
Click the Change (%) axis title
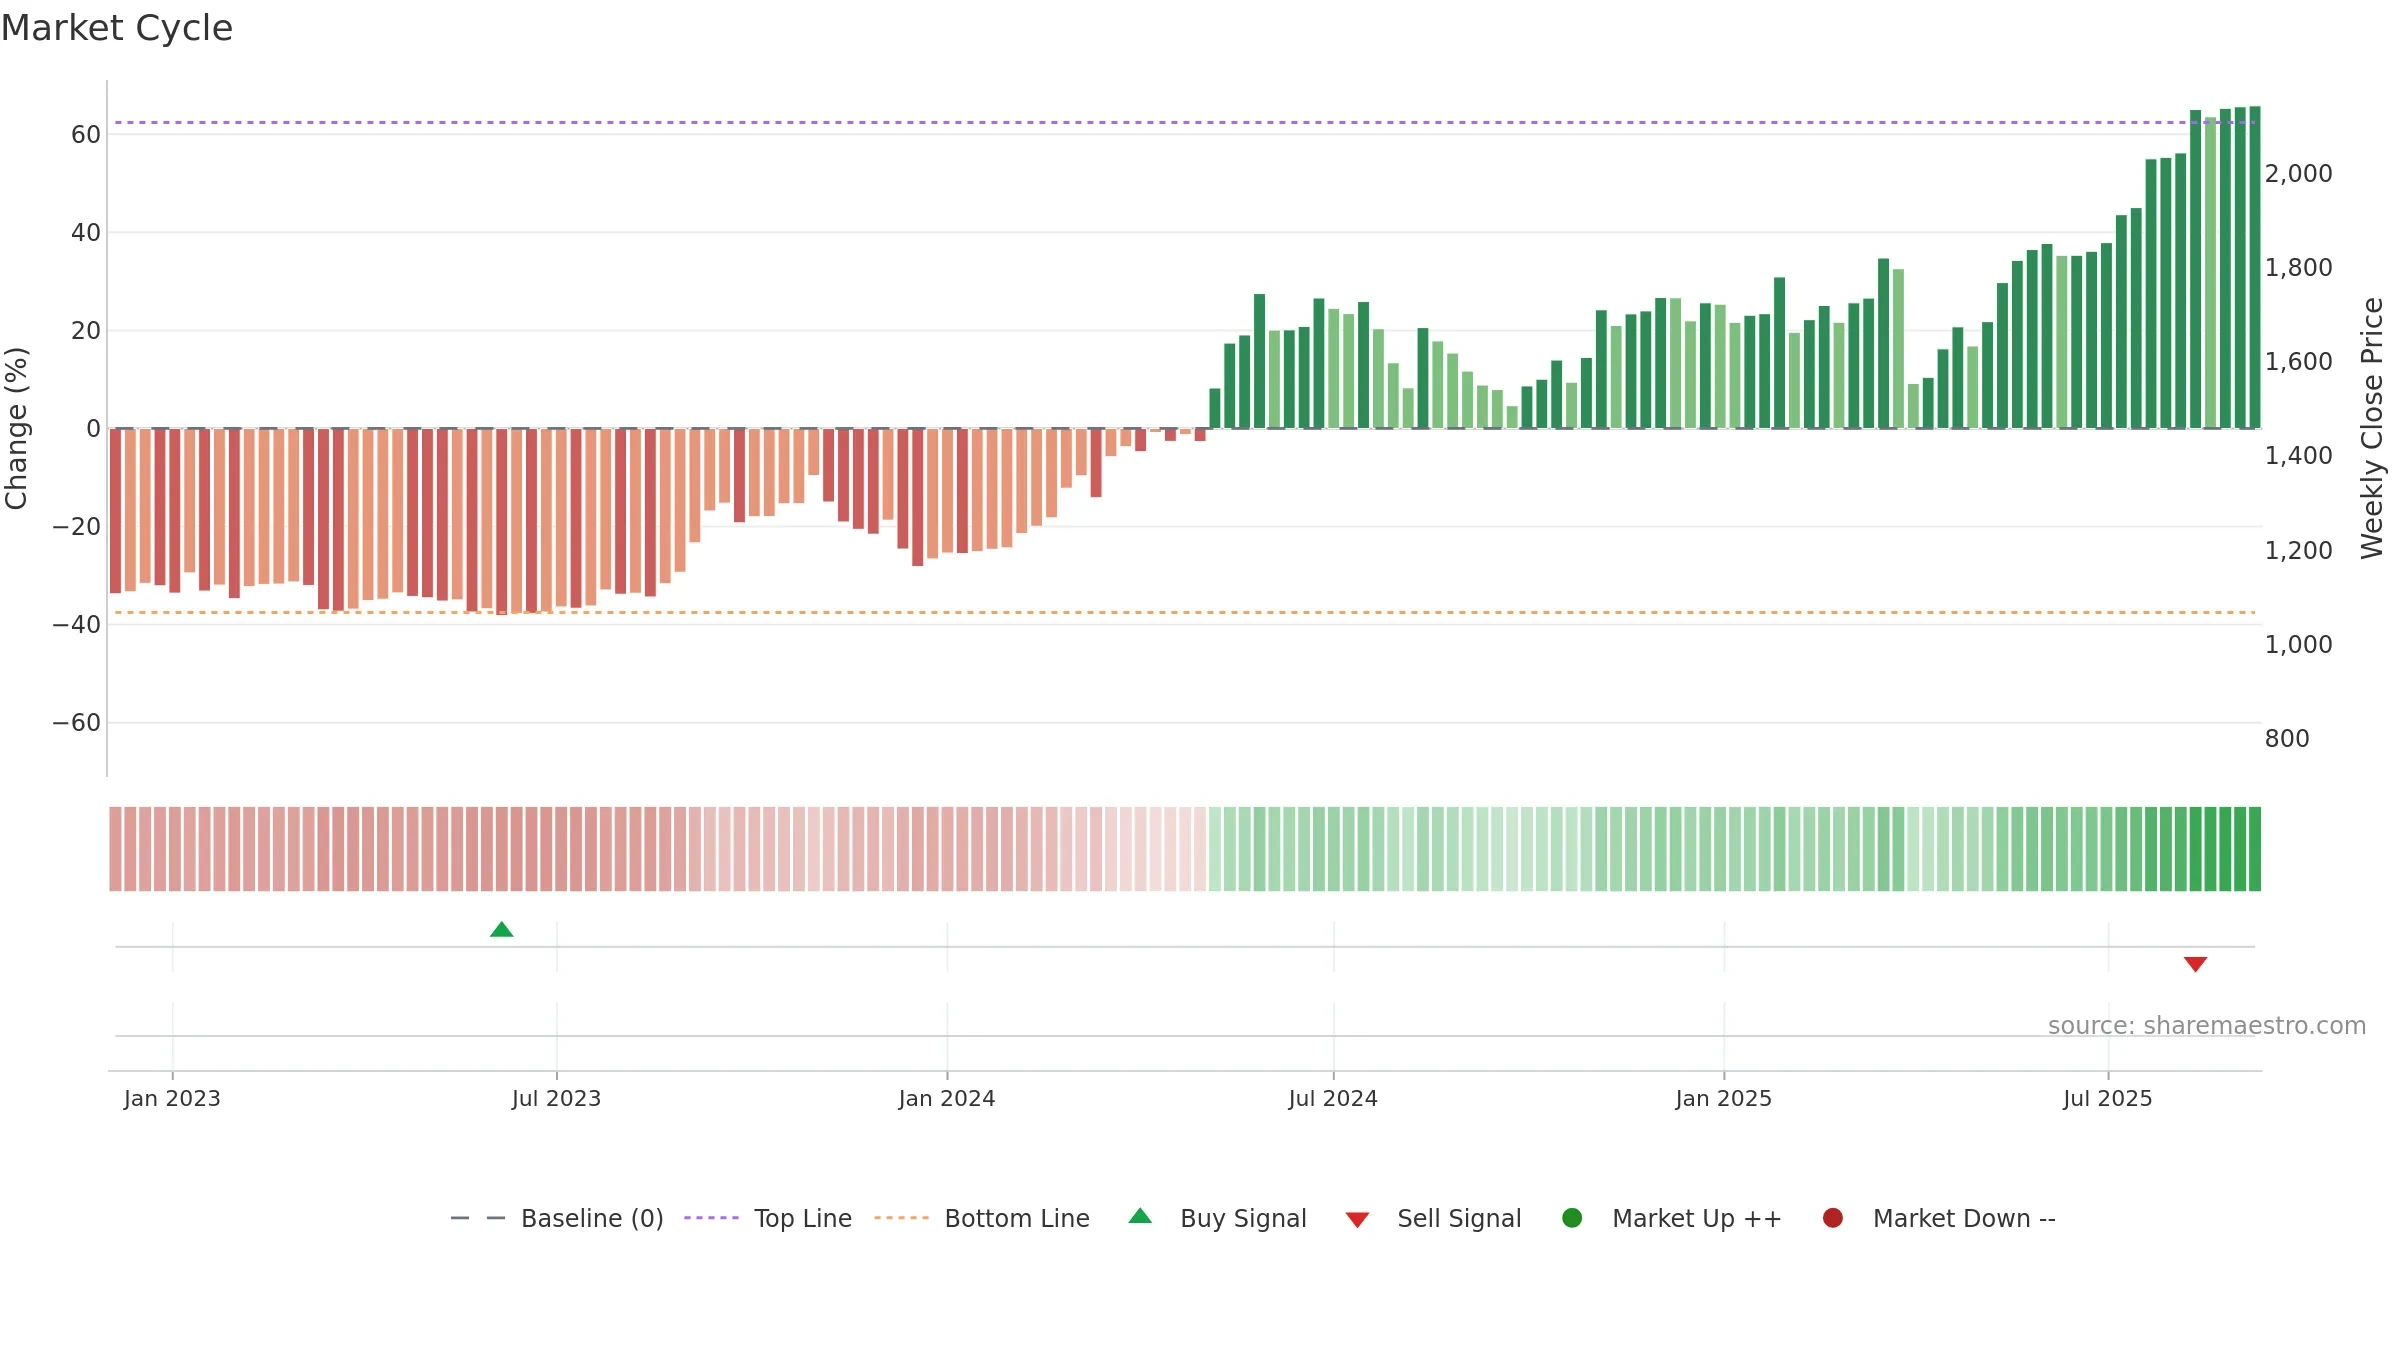(16, 428)
